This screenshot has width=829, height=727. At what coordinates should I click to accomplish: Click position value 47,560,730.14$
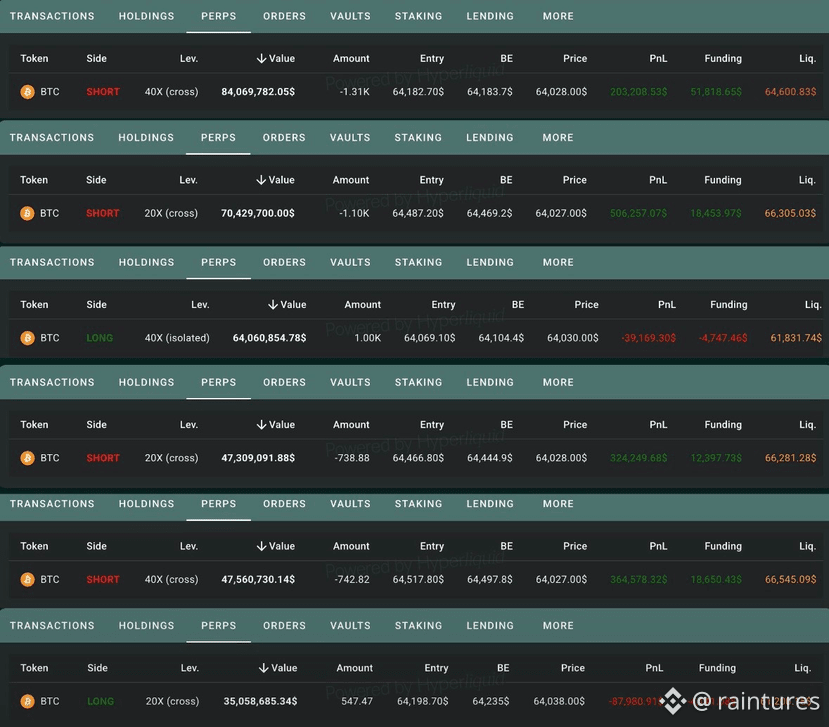(x=258, y=579)
